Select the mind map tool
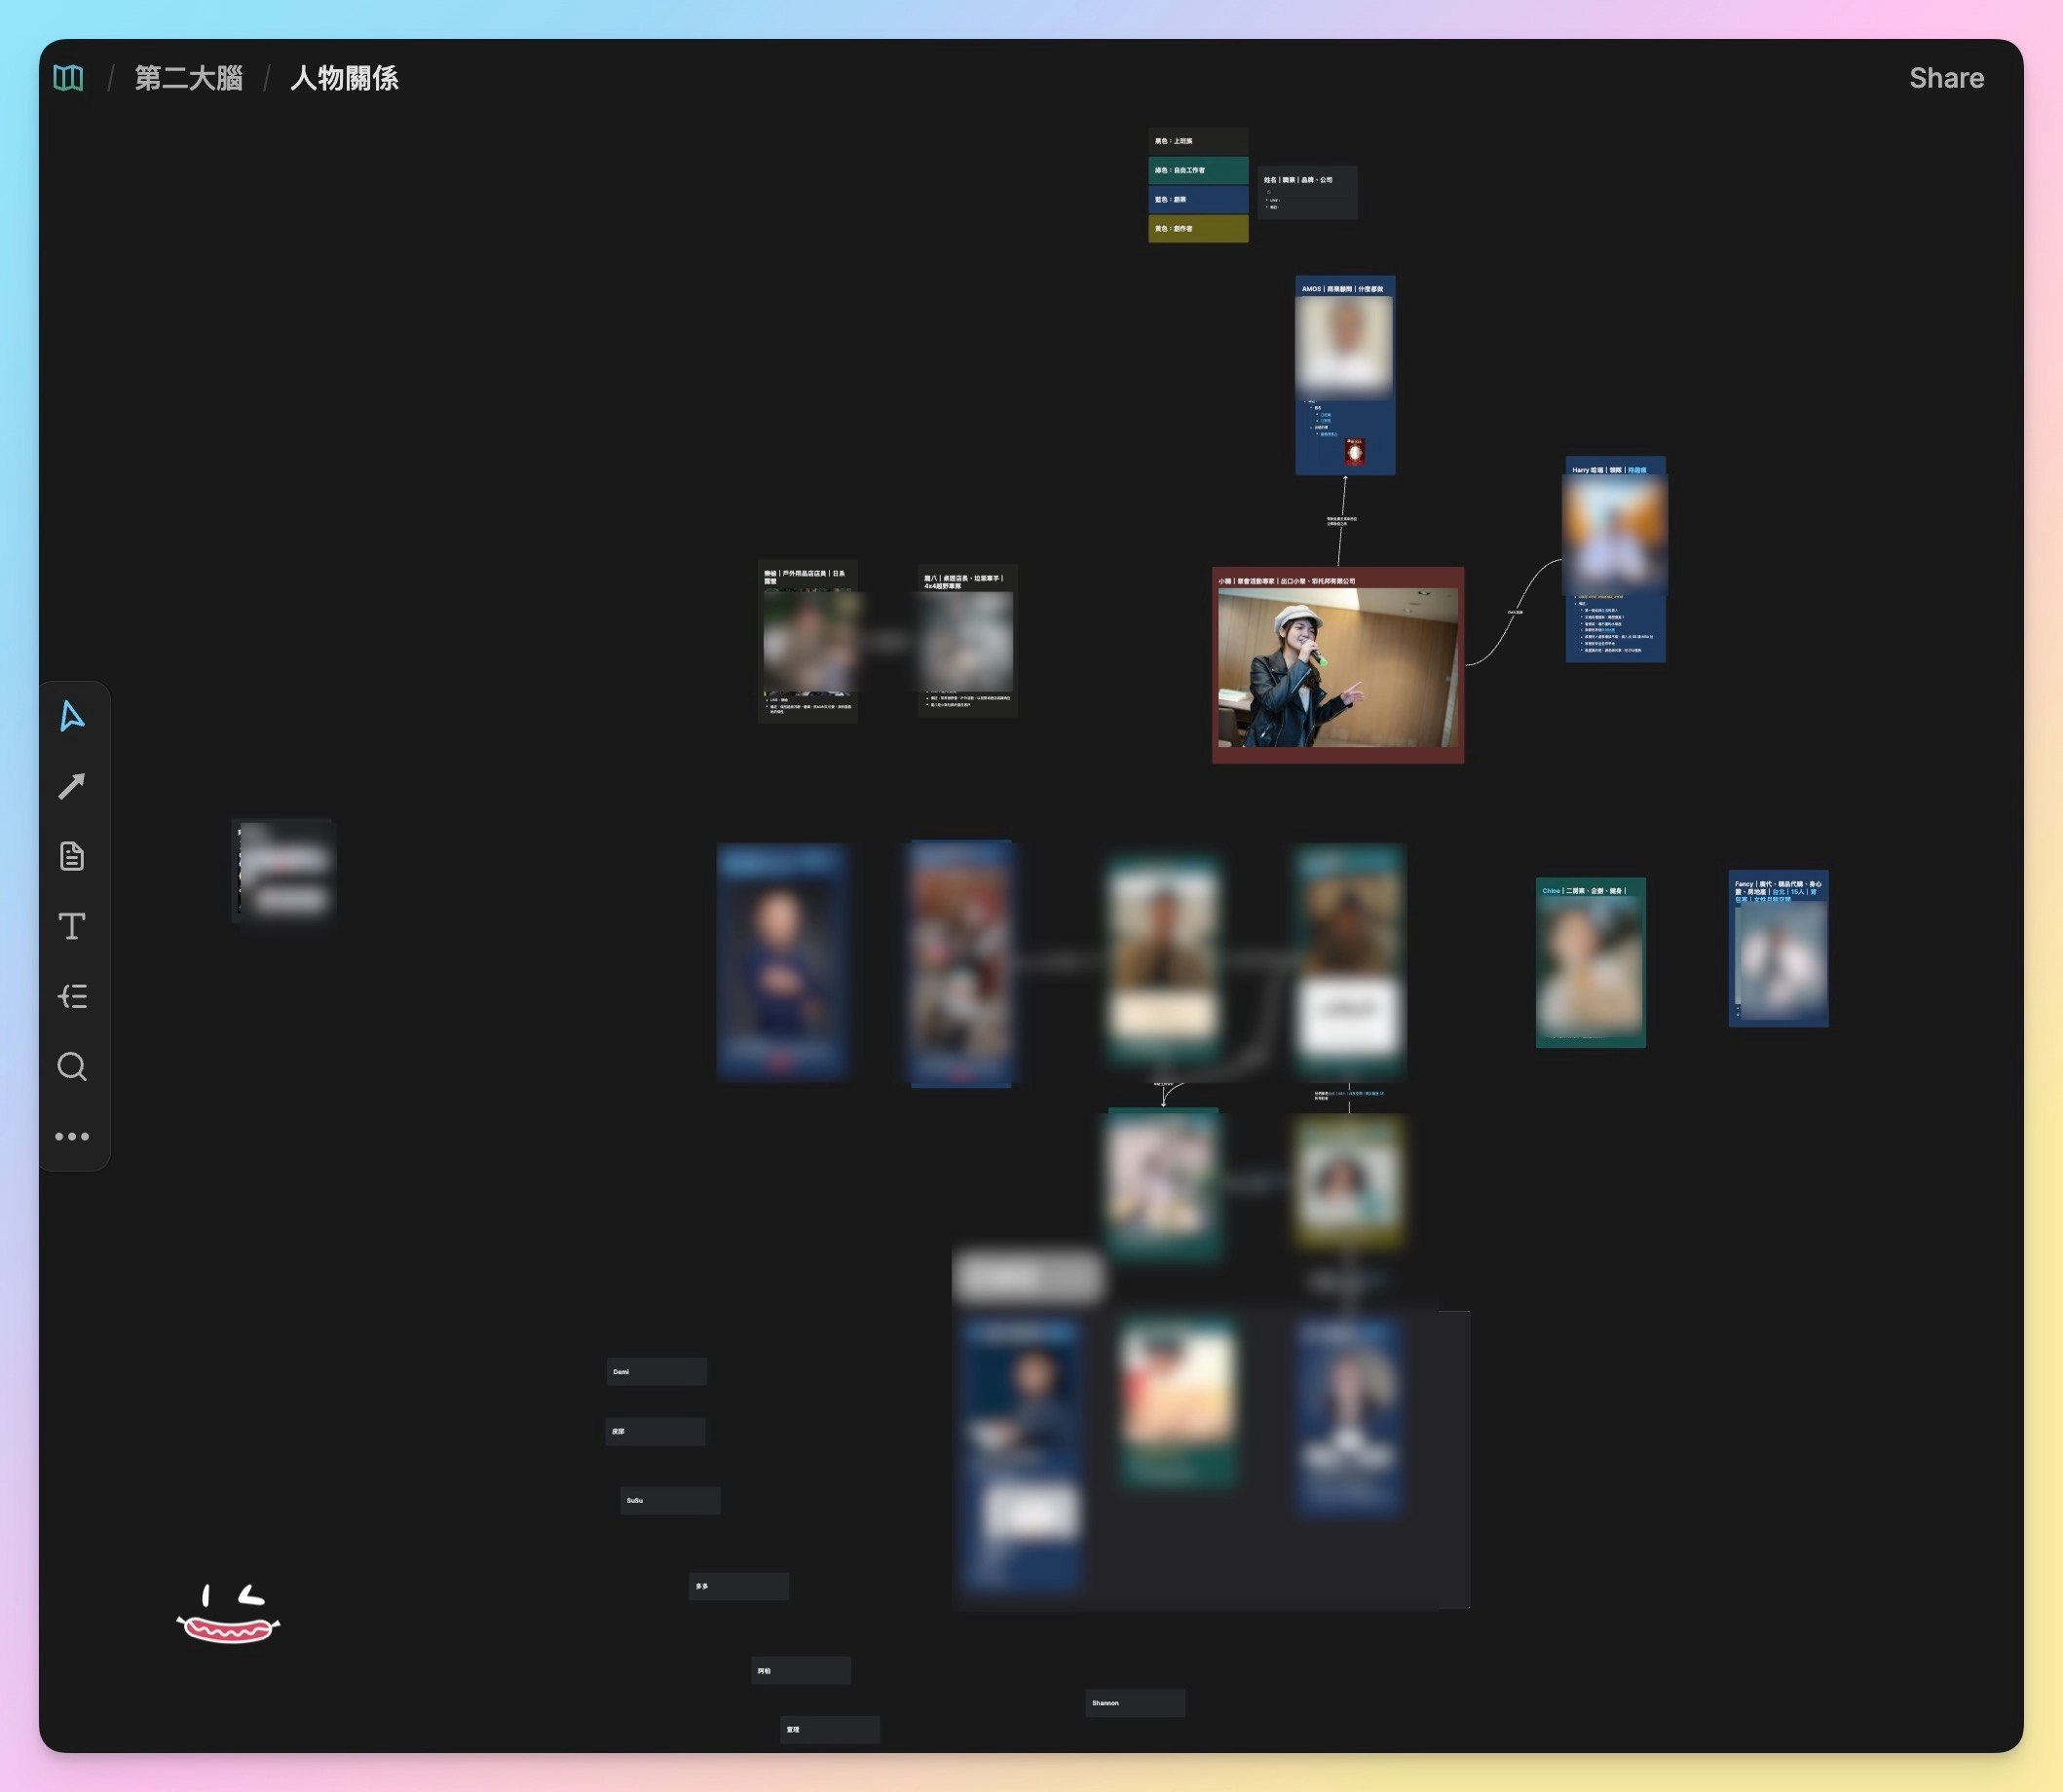2063x1792 pixels. pyautogui.click(x=72, y=996)
